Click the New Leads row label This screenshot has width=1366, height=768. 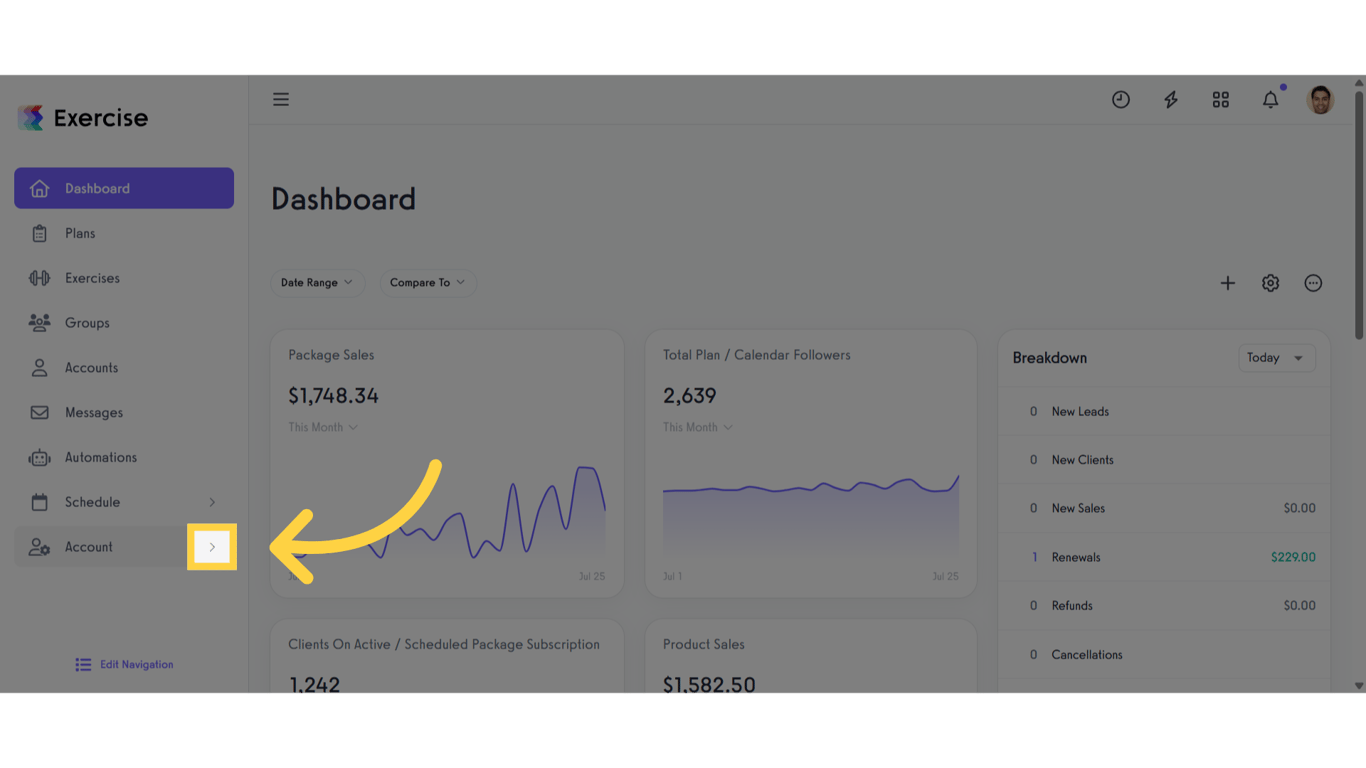[x=1080, y=412]
